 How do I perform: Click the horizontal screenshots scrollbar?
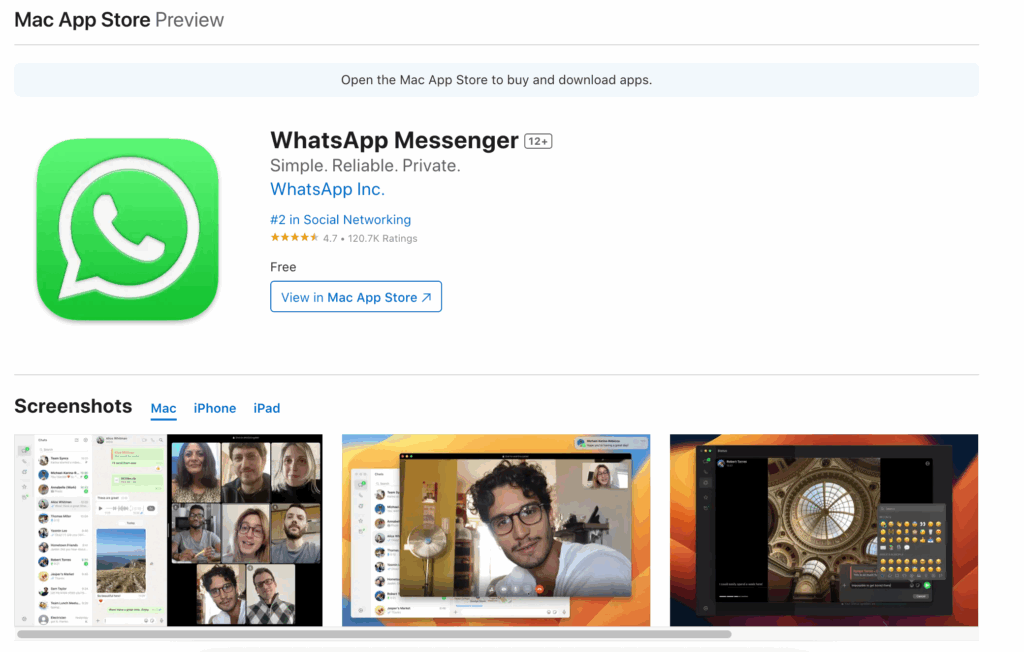374,634
